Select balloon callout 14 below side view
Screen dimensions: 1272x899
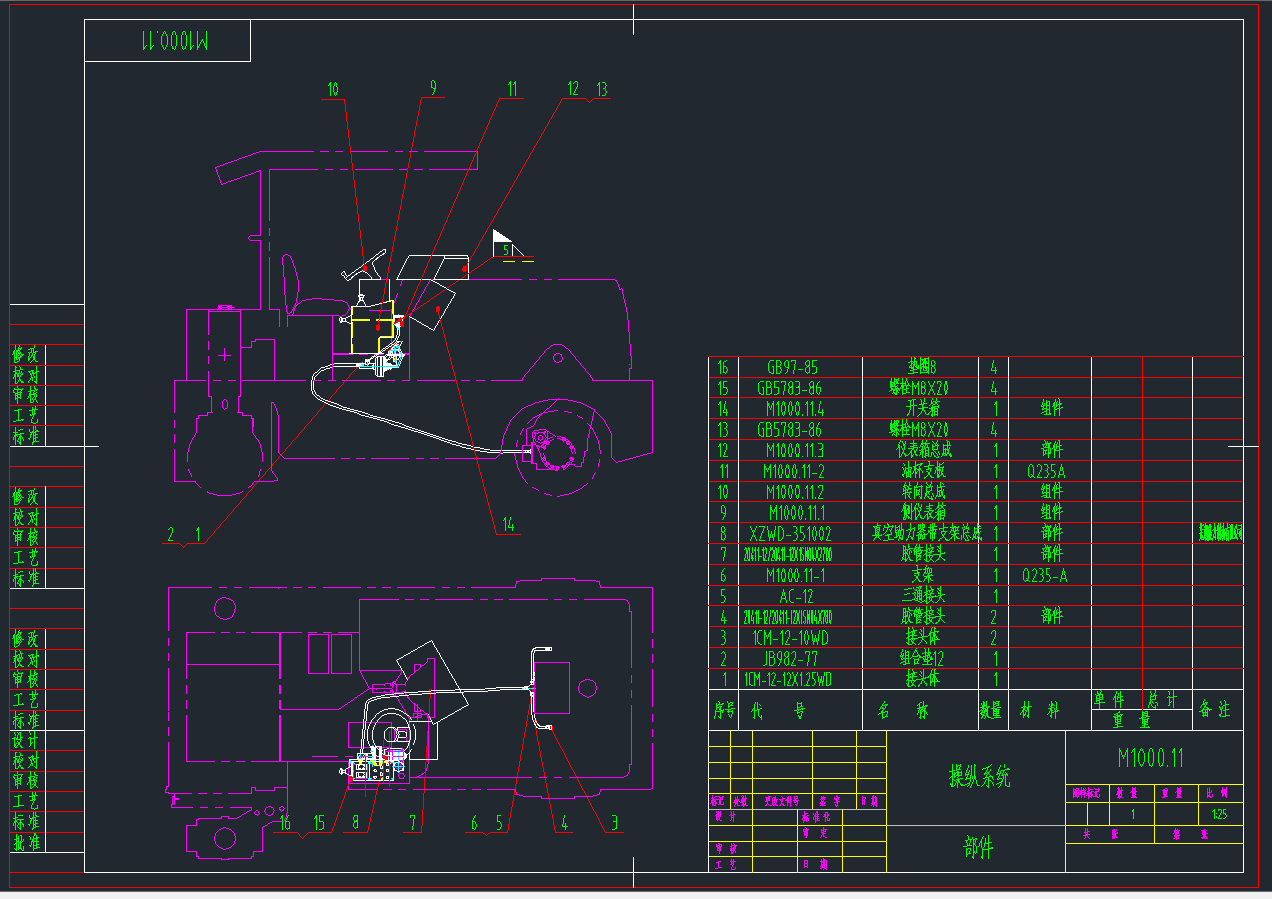click(x=508, y=524)
